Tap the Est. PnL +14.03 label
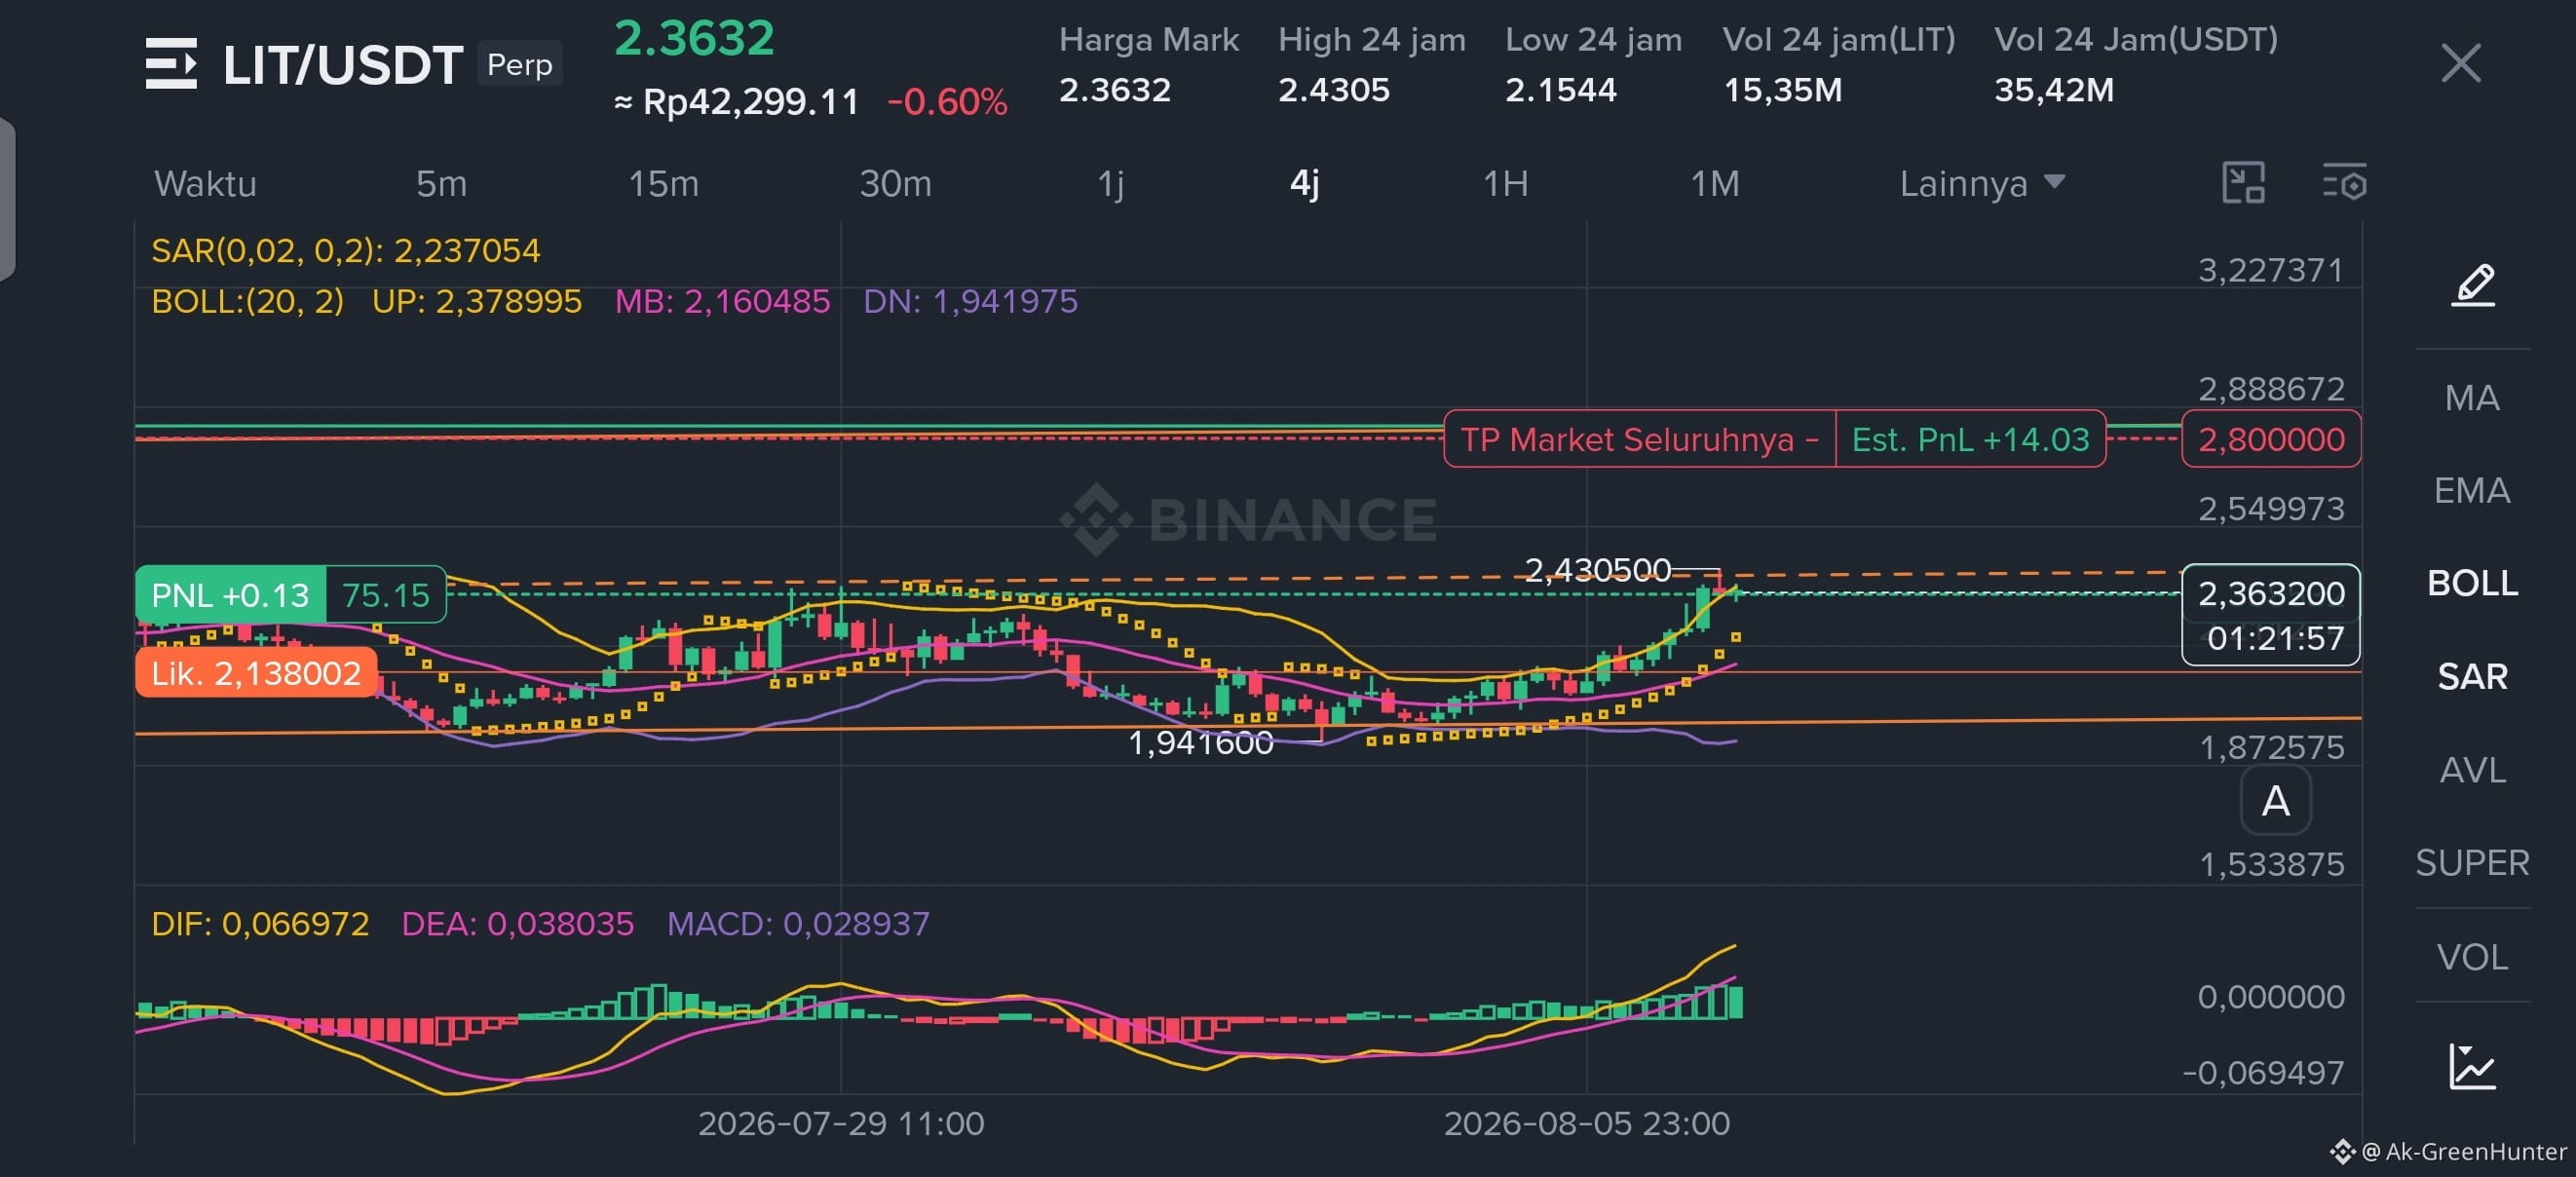 [1970, 439]
